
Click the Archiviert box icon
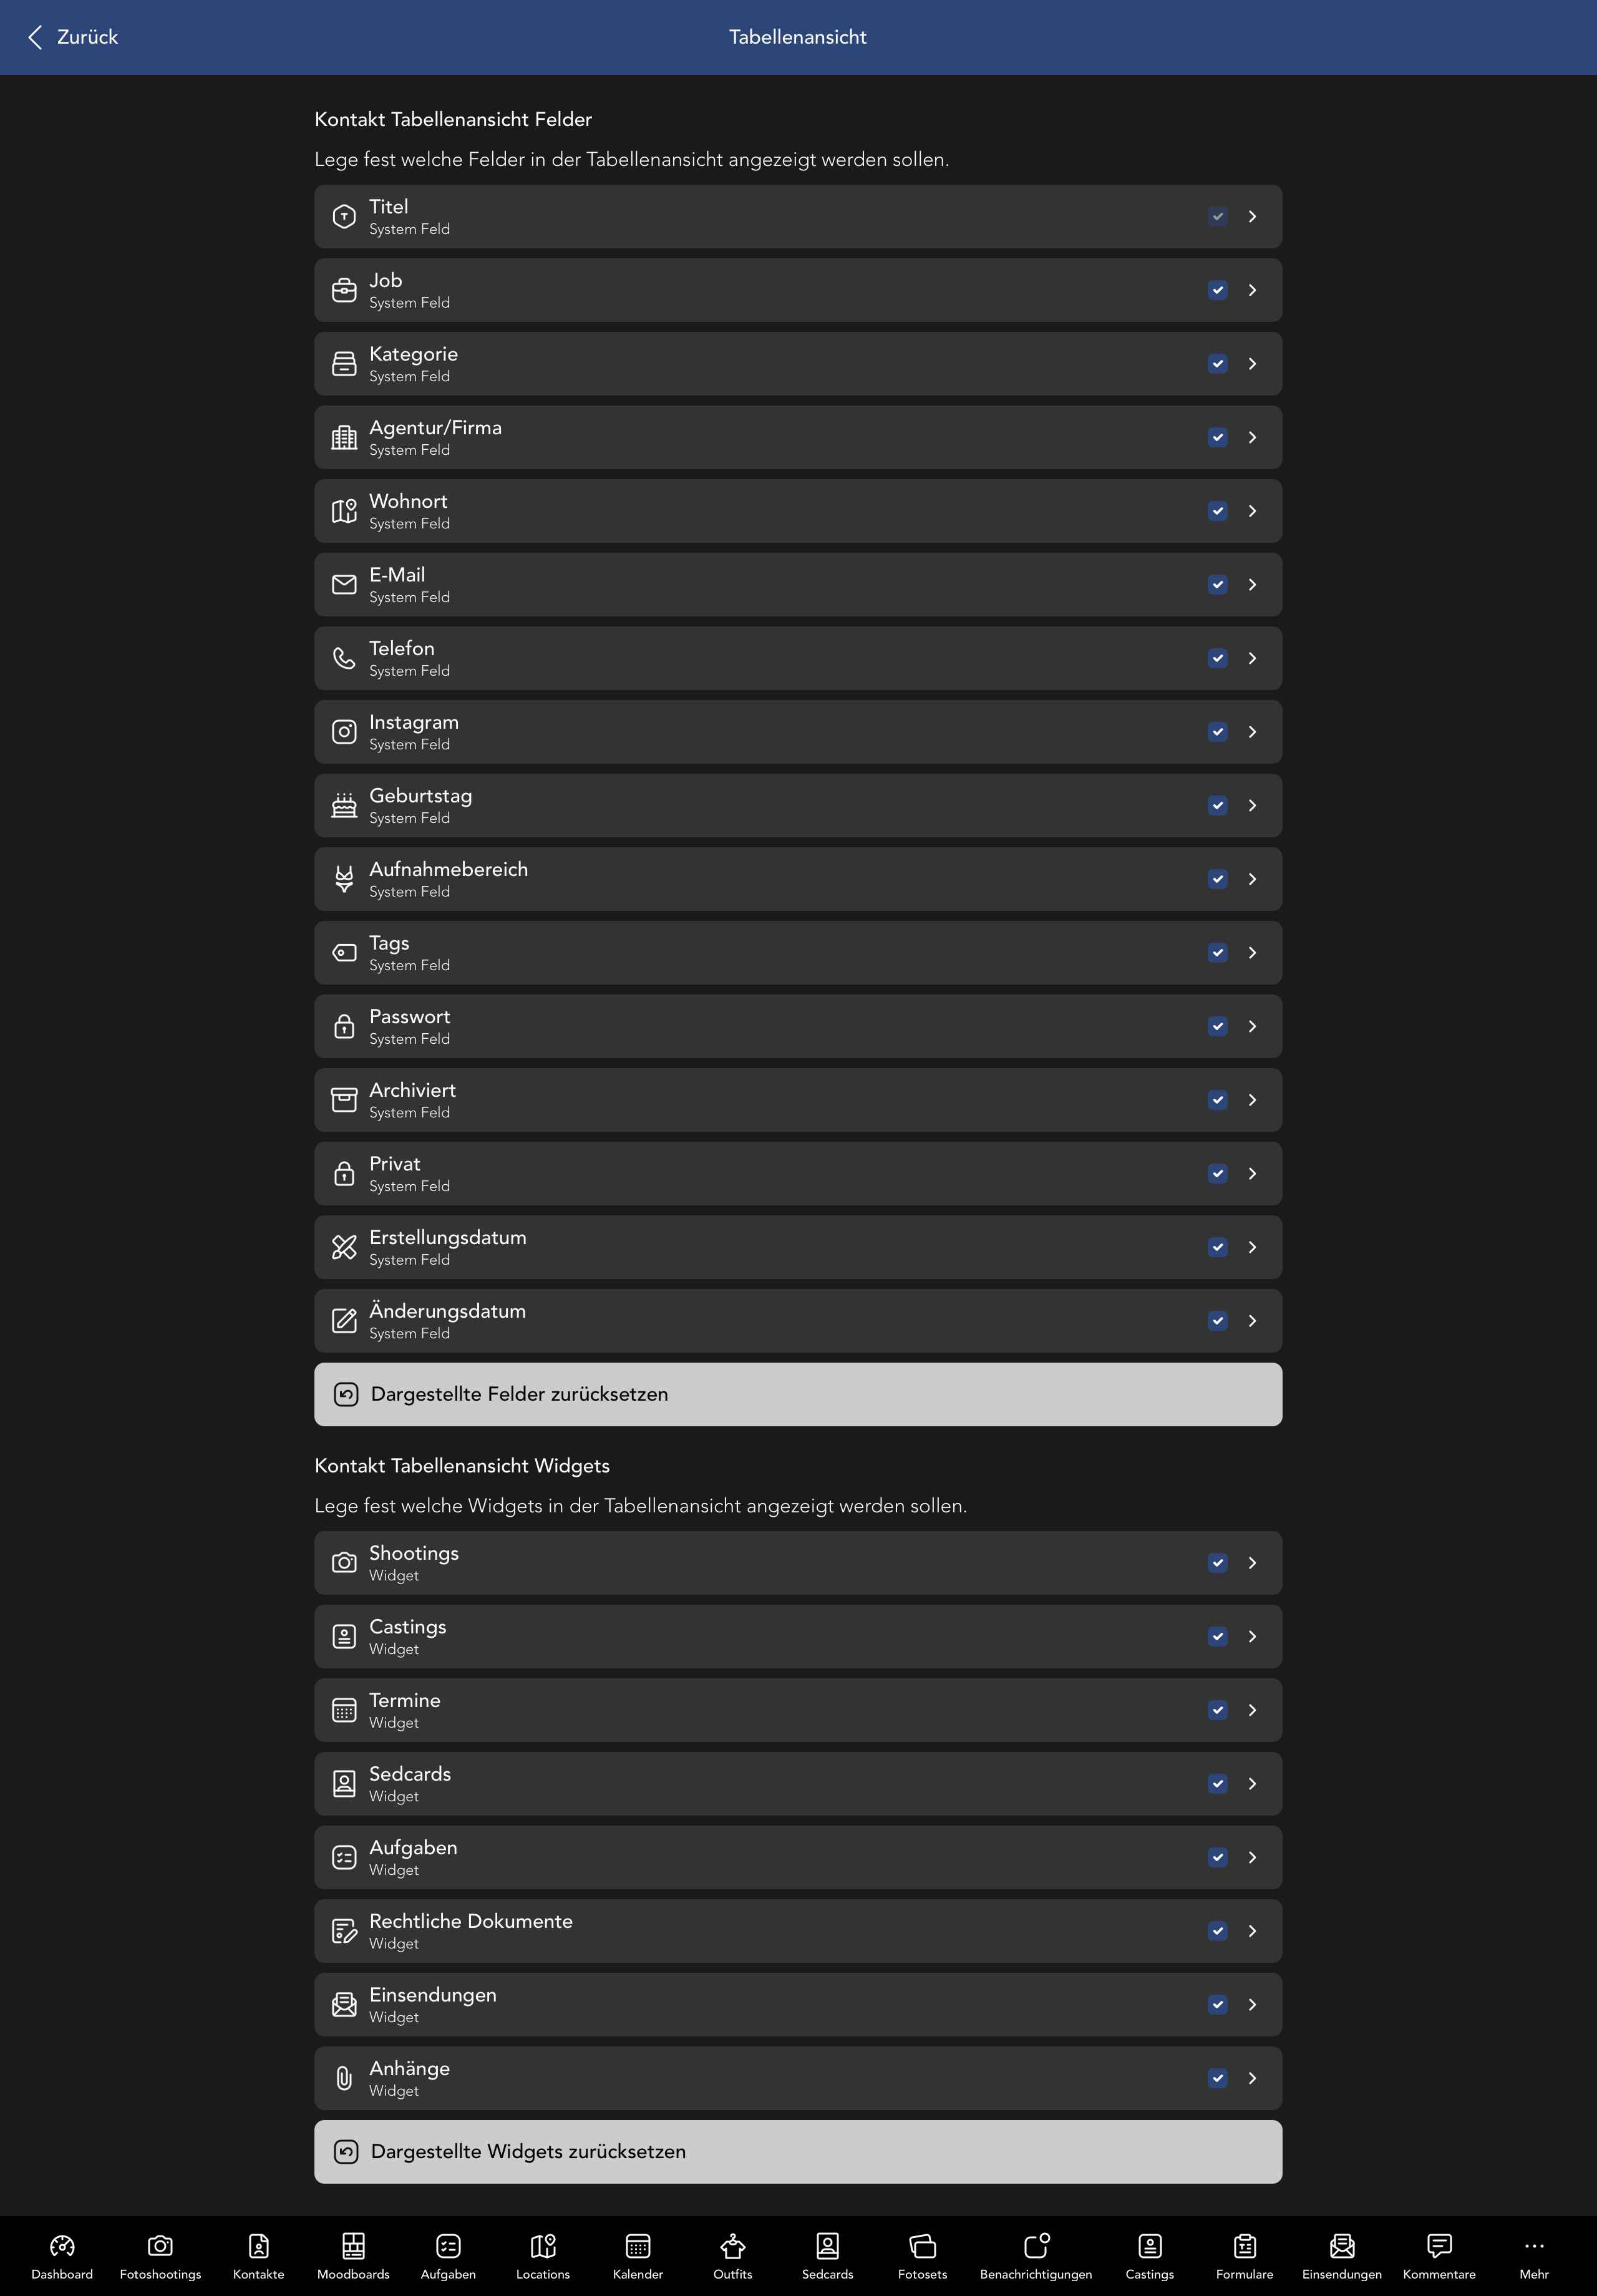[x=344, y=1100]
